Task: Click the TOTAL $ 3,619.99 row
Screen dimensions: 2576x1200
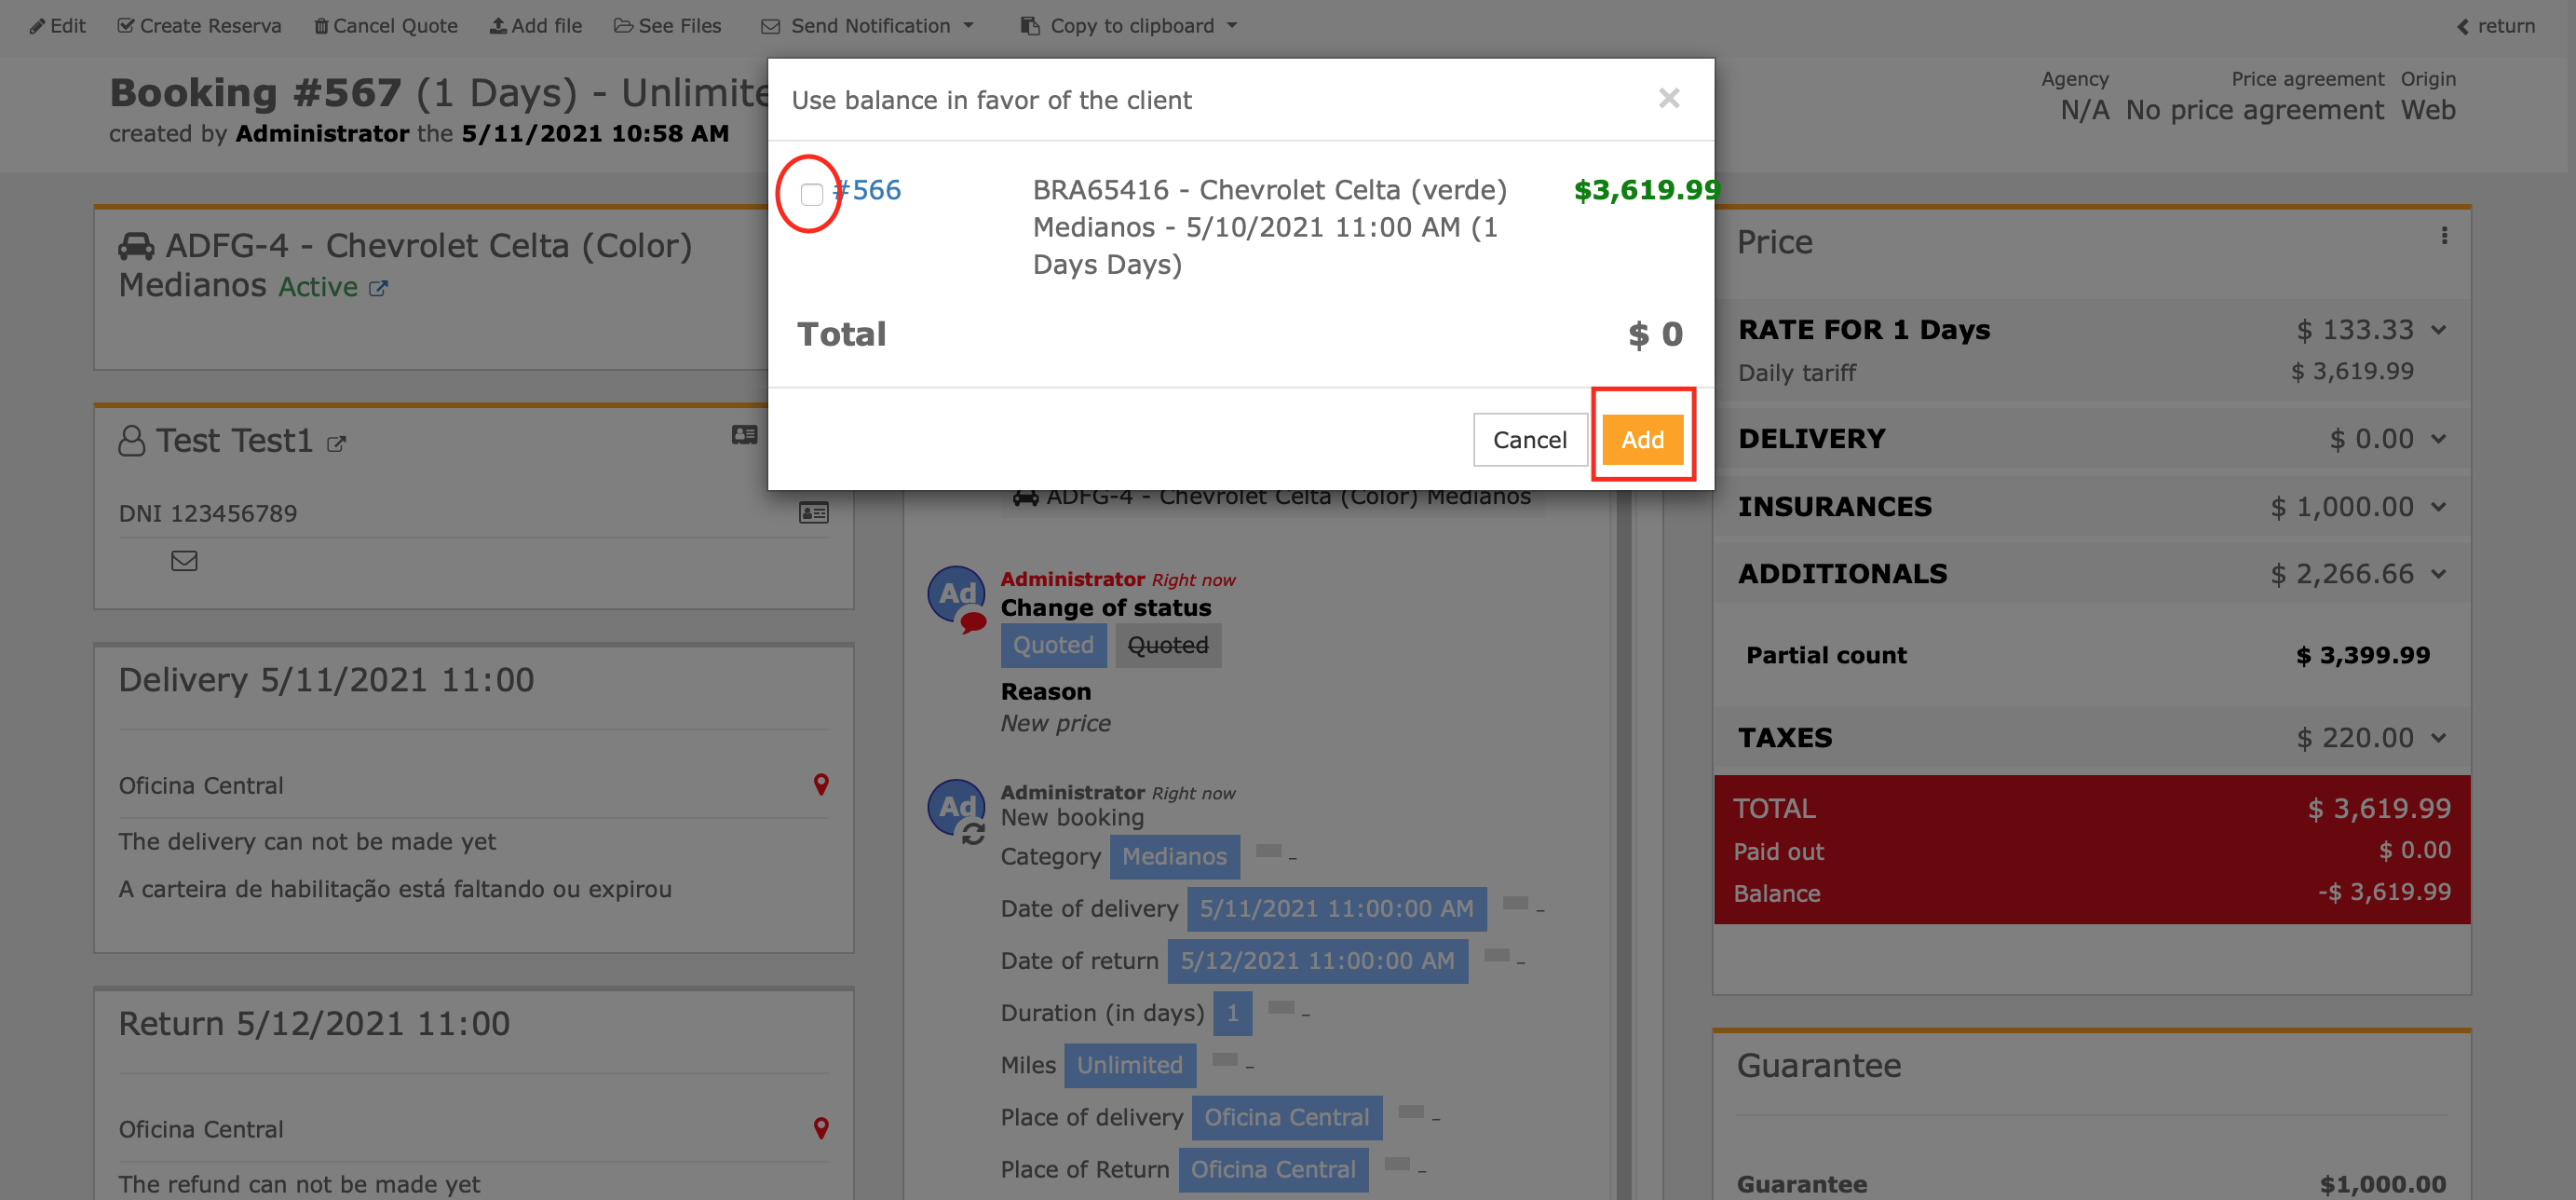Action: click(x=2091, y=808)
